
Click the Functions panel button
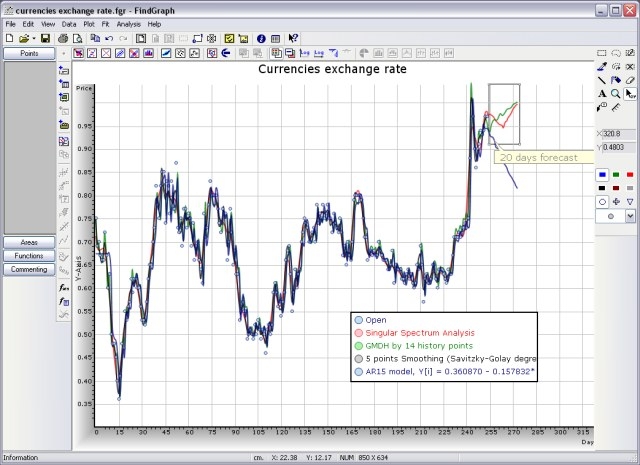[28, 256]
